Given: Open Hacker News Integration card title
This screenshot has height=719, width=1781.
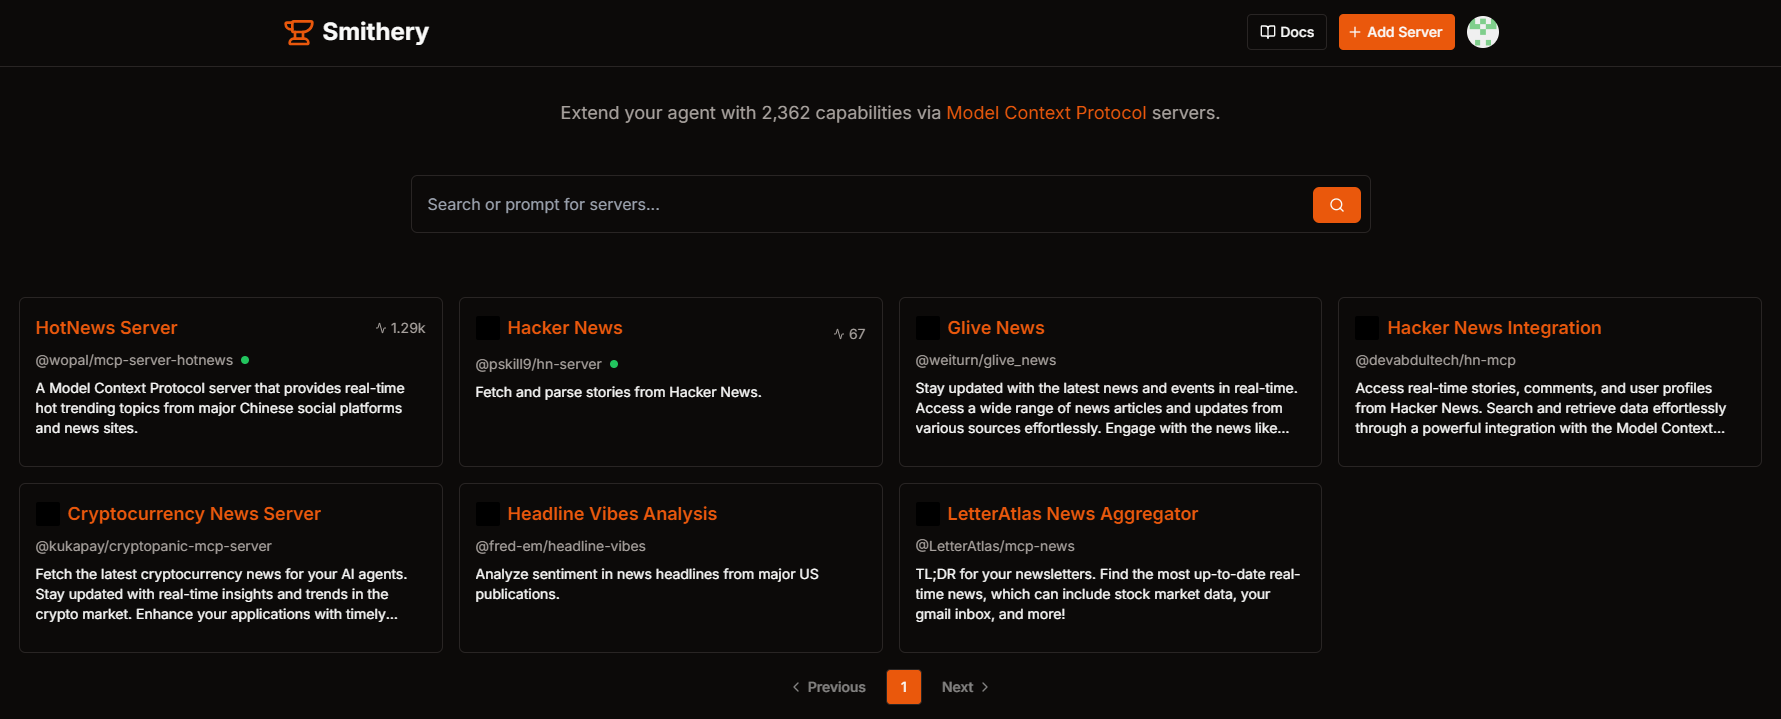Looking at the screenshot, I should point(1494,328).
